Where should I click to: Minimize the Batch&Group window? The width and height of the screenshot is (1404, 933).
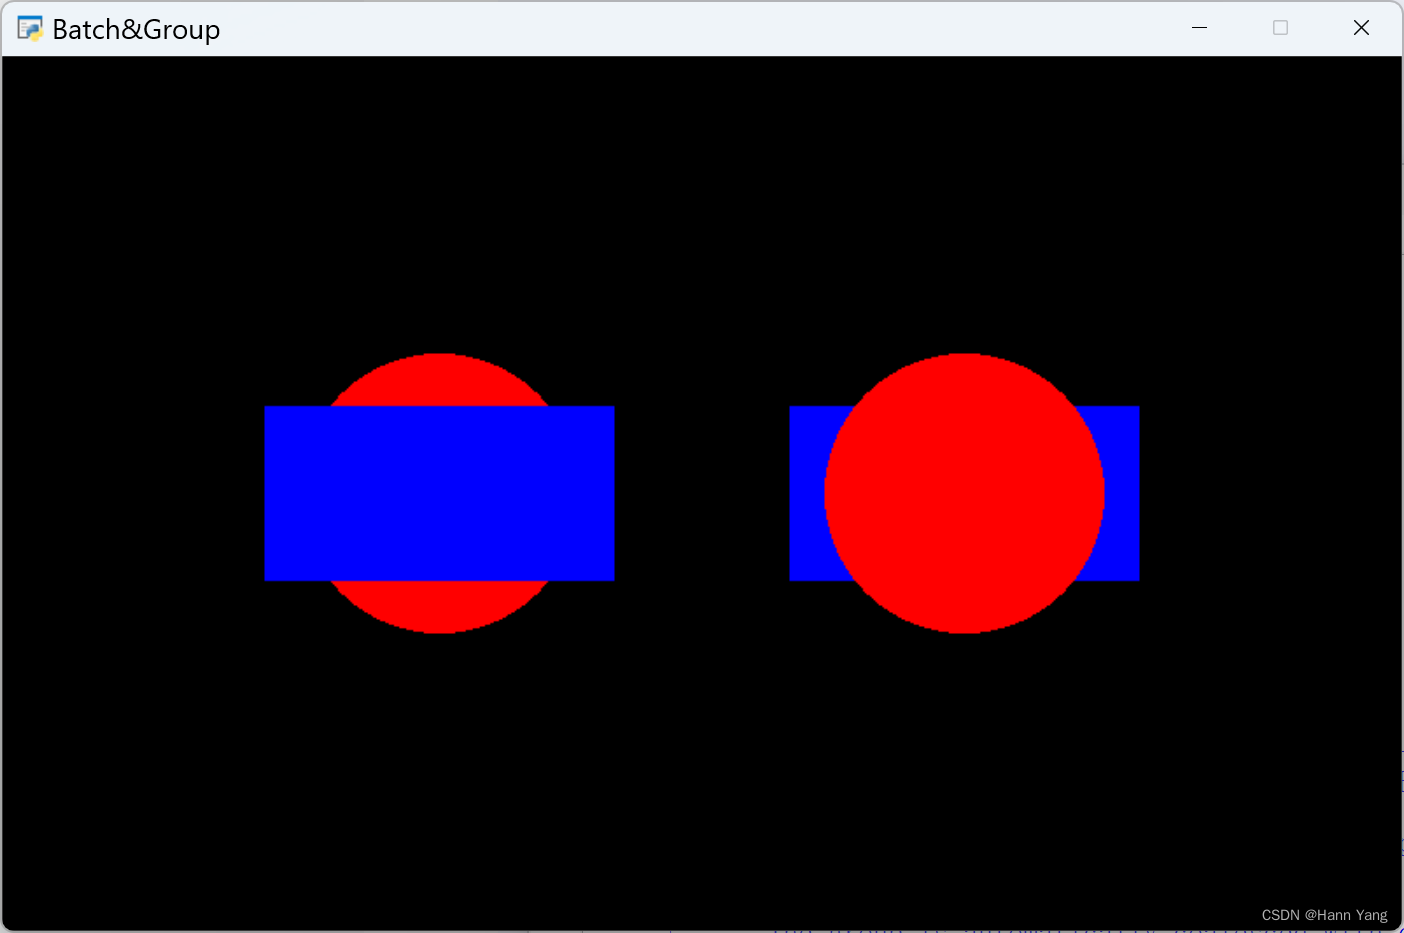[x=1199, y=27]
